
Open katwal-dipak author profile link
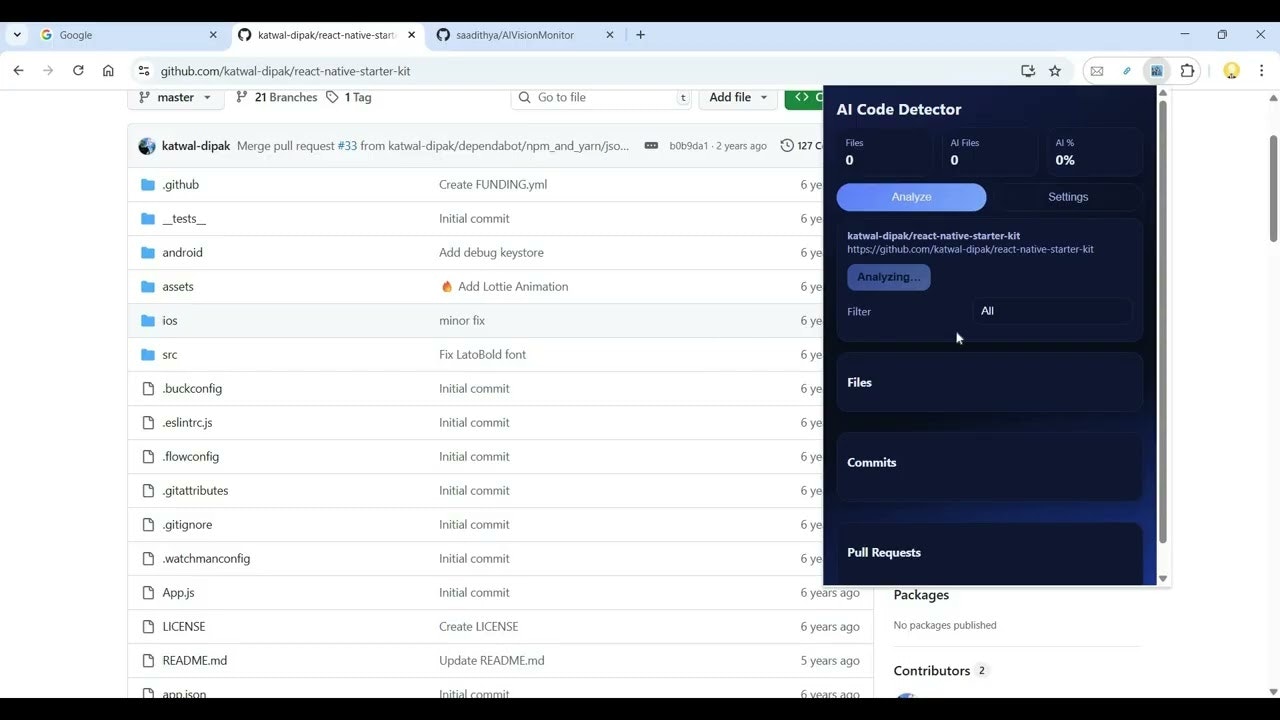coord(196,146)
